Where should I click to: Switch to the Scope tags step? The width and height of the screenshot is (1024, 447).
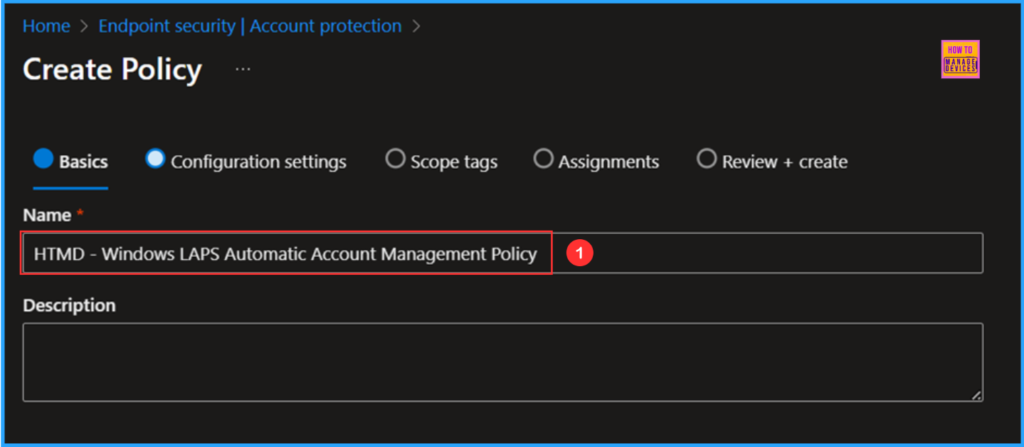click(x=441, y=161)
